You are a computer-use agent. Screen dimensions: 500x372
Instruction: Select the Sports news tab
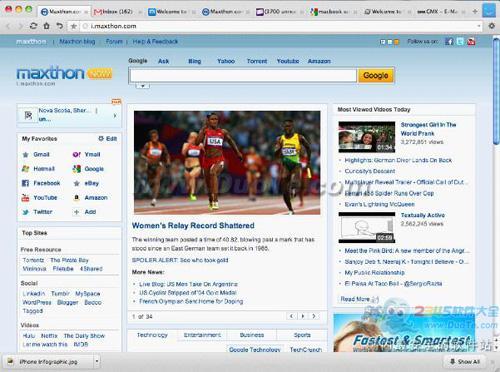(302, 335)
